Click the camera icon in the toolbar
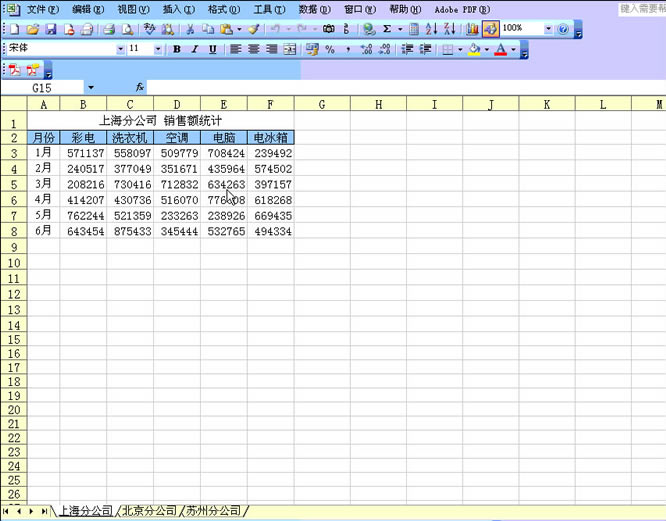This screenshot has width=666, height=521. (328, 29)
